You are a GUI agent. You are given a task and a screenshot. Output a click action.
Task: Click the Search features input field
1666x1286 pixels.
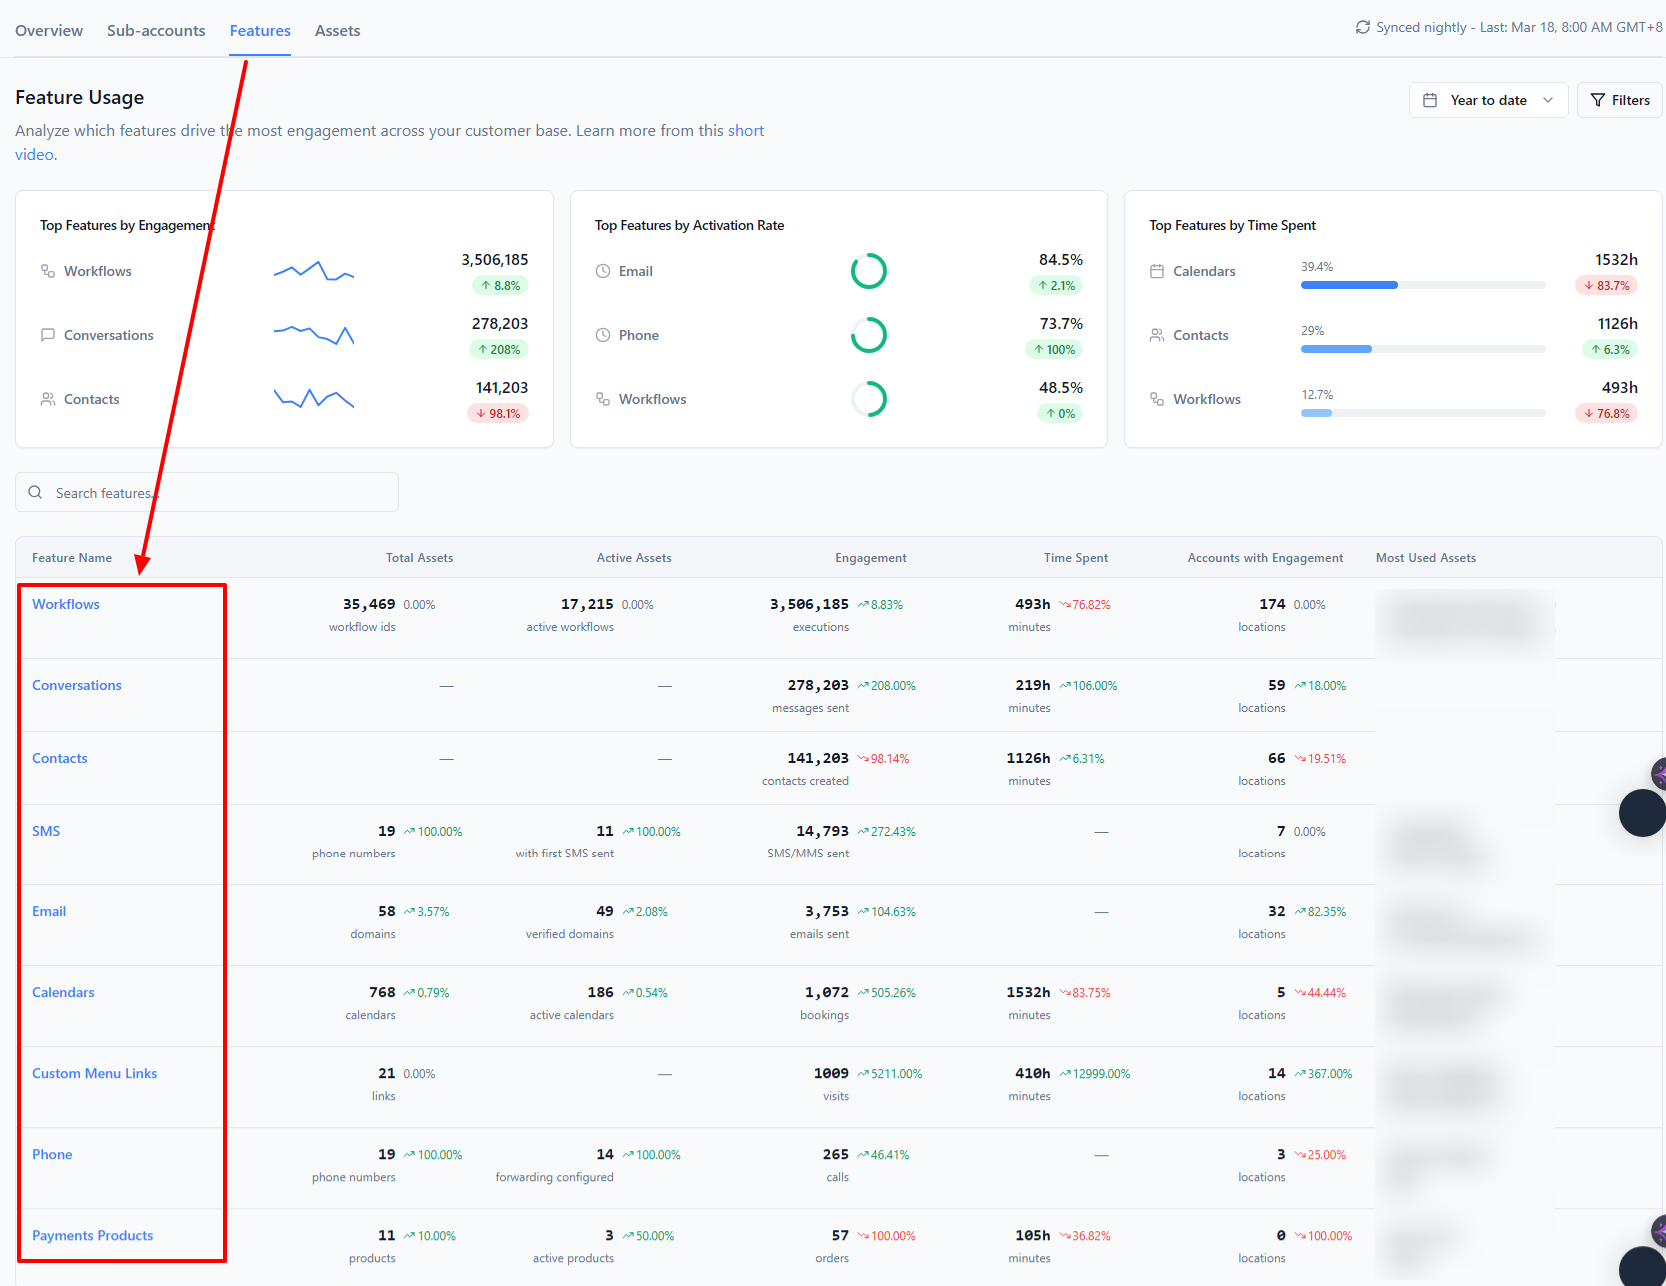pyautogui.click(x=207, y=492)
